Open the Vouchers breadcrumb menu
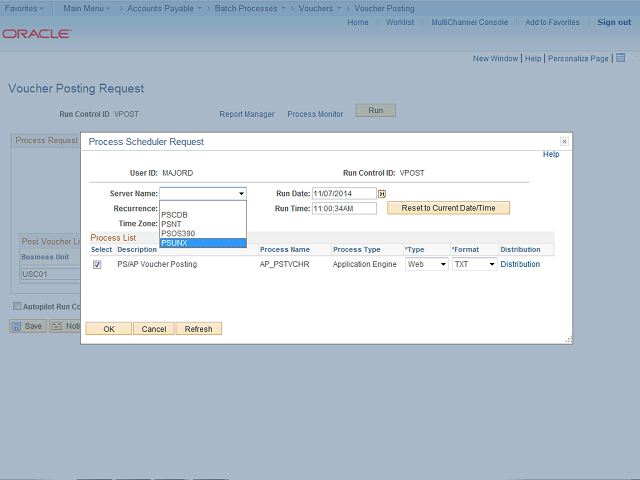The height and width of the screenshot is (480, 640). pyautogui.click(x=320, y=8)
